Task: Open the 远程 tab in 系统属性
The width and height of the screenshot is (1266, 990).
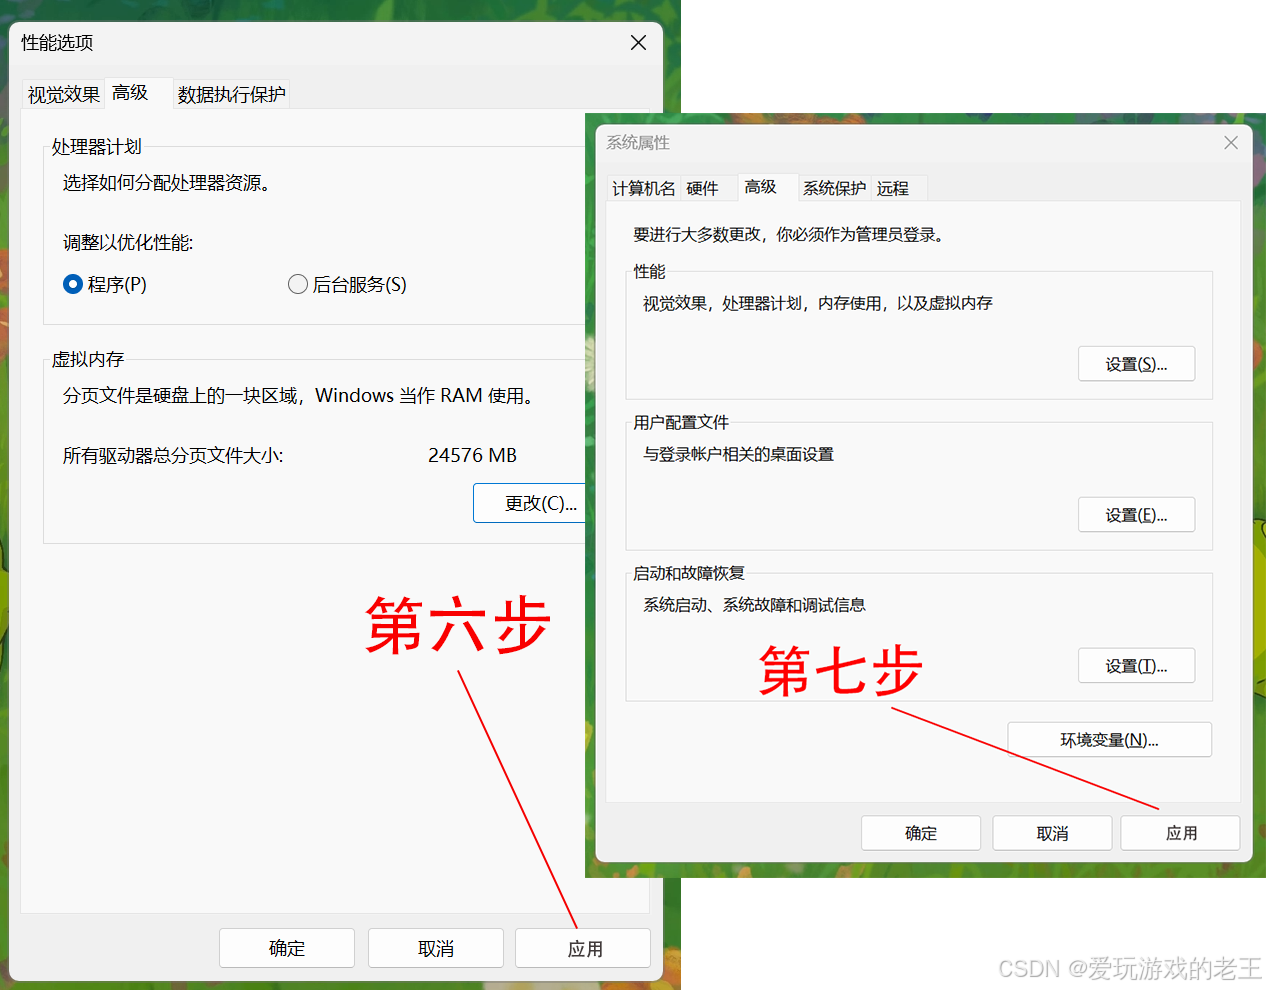Action: pyautogui.click(x=894, y=188)
